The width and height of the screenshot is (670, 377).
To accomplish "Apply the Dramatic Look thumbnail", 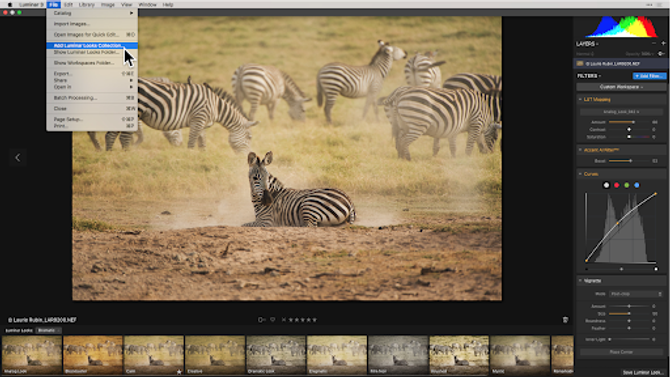I will [x=276, y=355].
